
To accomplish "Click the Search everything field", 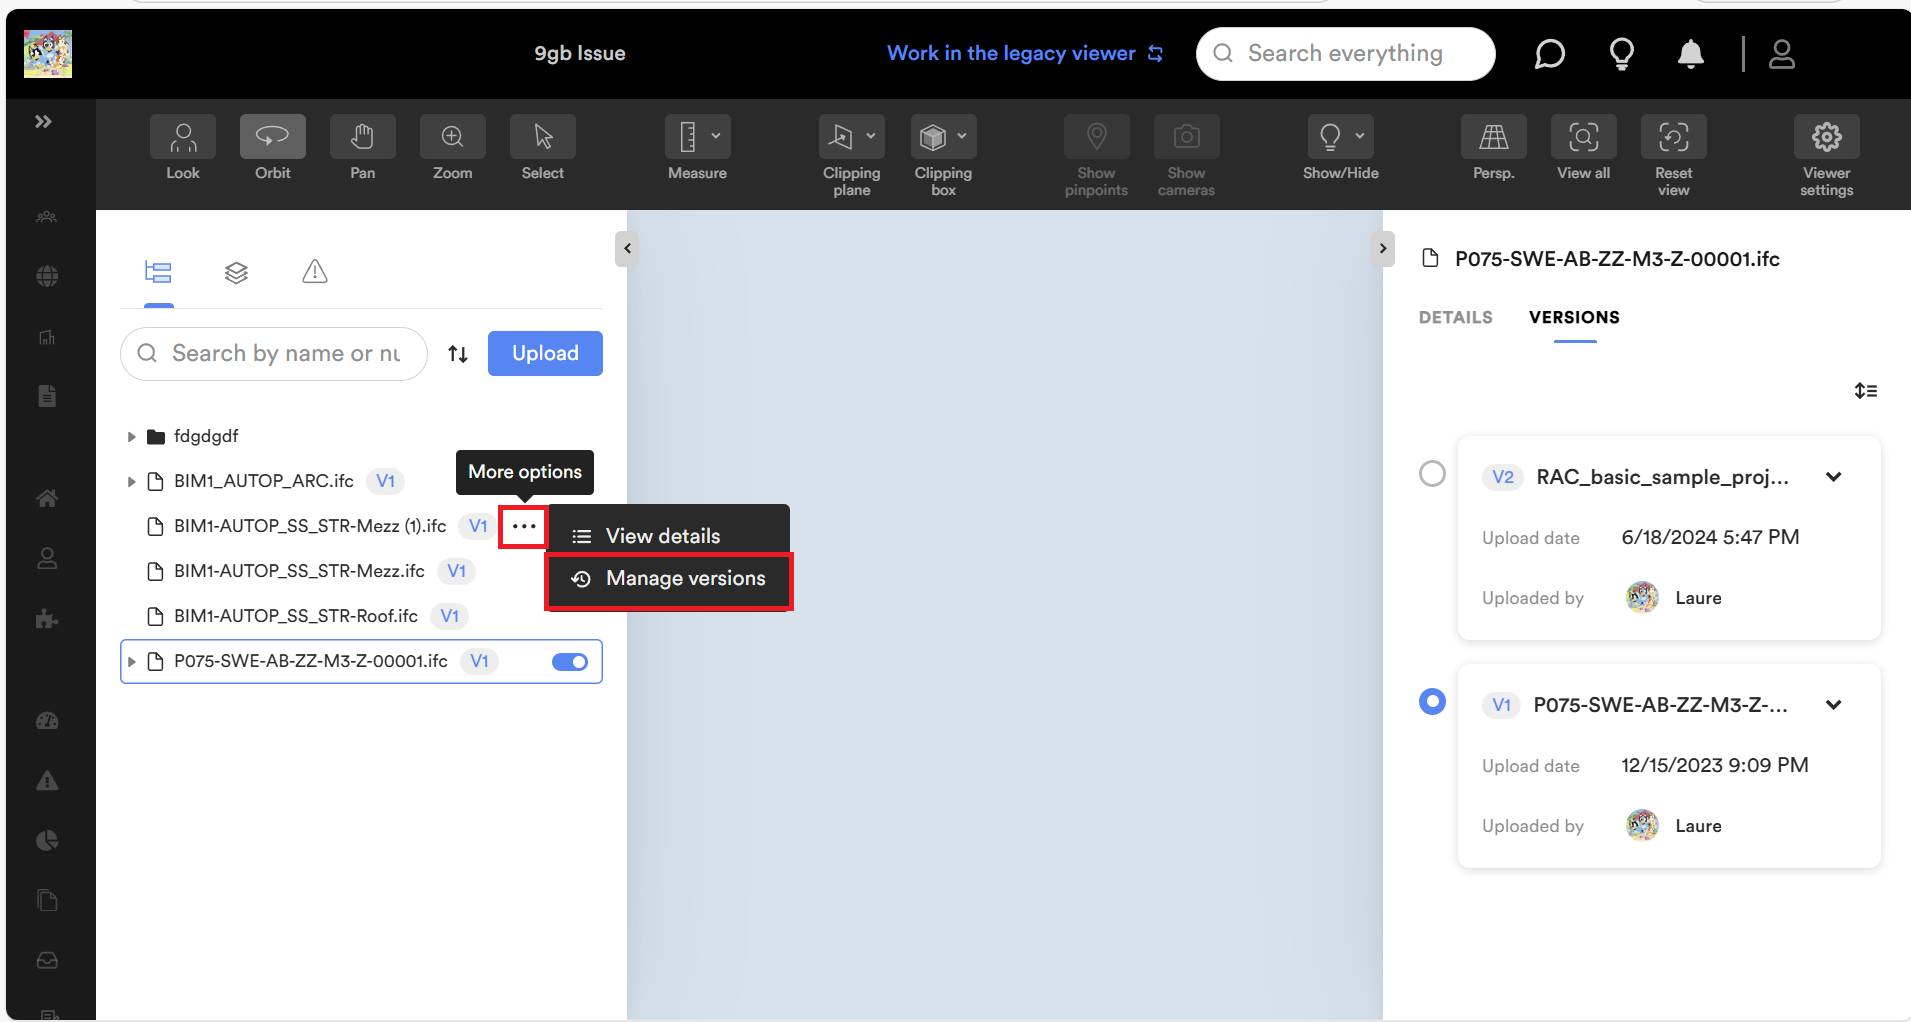I will [x=1345, y=54].
